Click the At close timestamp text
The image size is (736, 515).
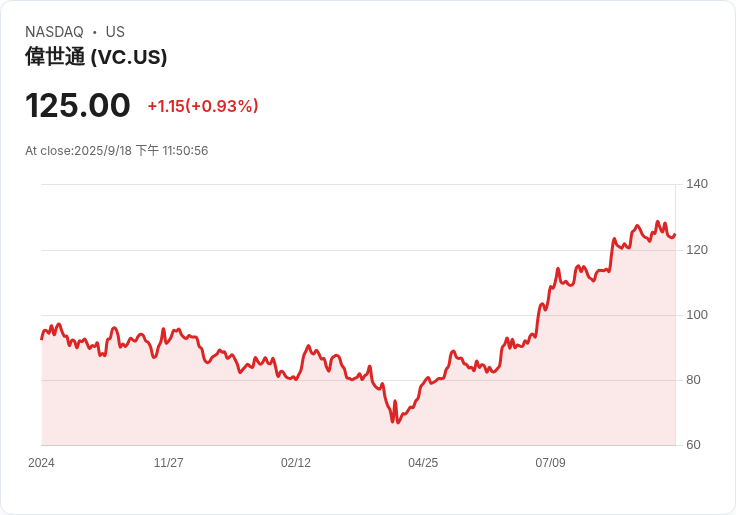[x=117, y=151]
